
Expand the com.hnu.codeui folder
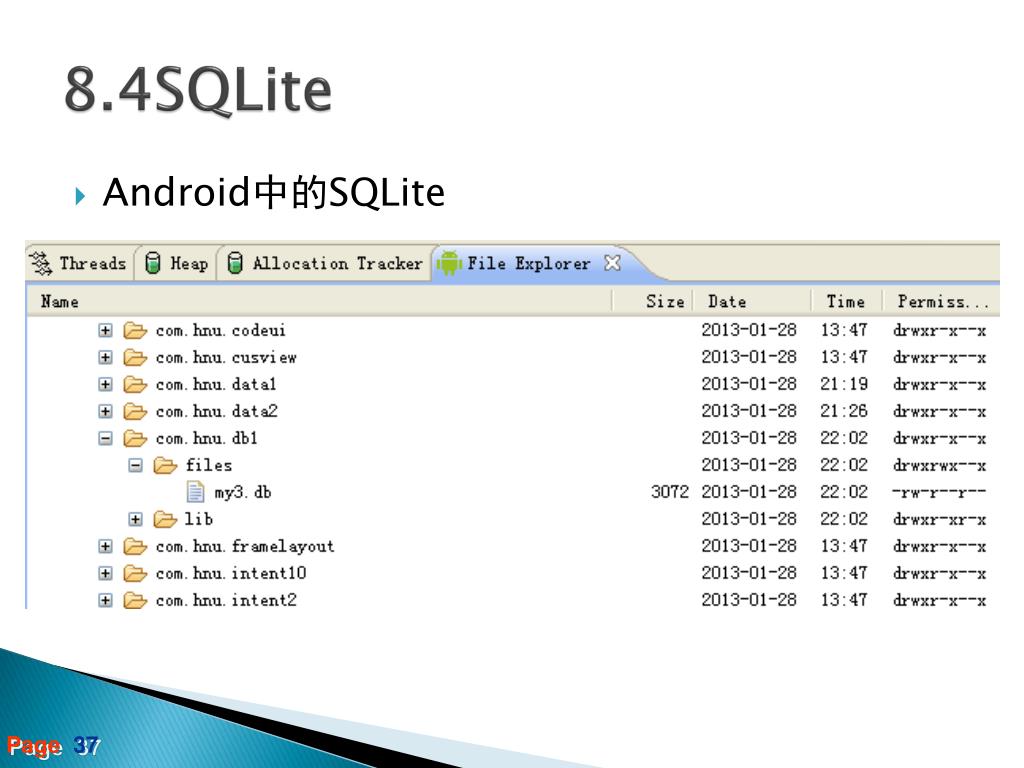pos(105,330)
